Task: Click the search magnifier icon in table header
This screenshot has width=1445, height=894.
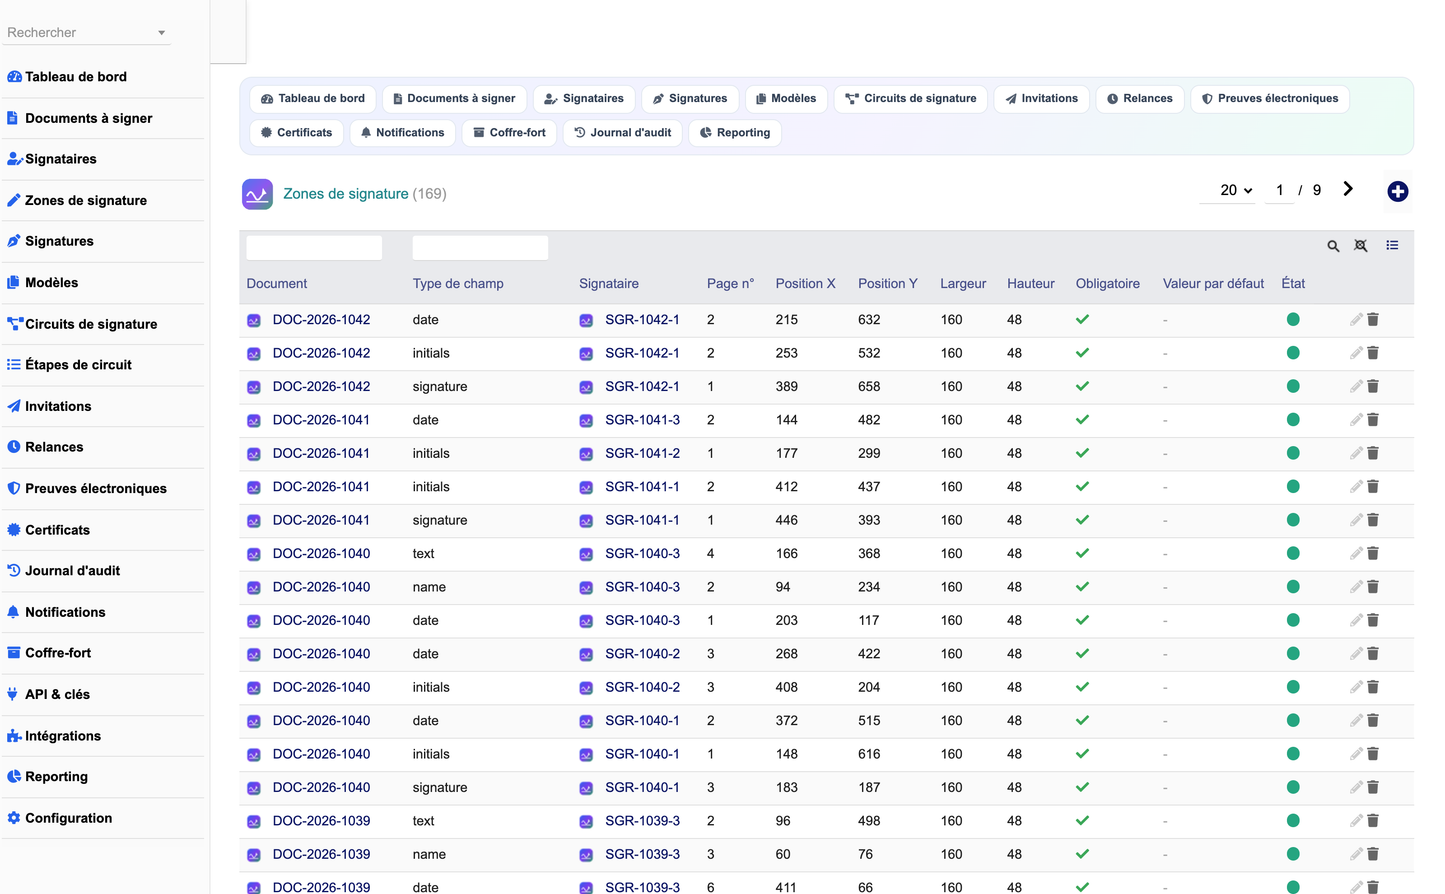Action: click(1333, 246)
